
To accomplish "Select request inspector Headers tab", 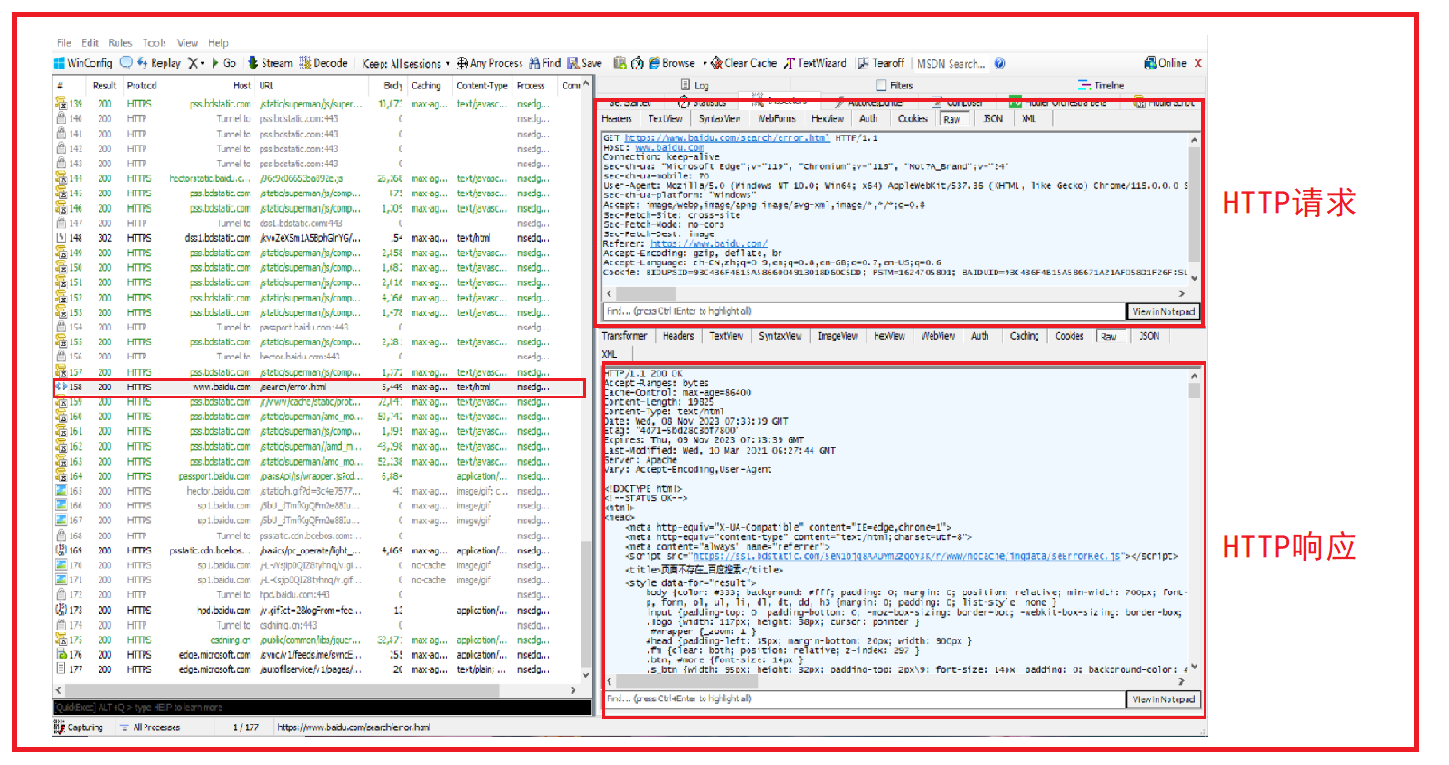I will pyautogui.click(x=616, y=118).
